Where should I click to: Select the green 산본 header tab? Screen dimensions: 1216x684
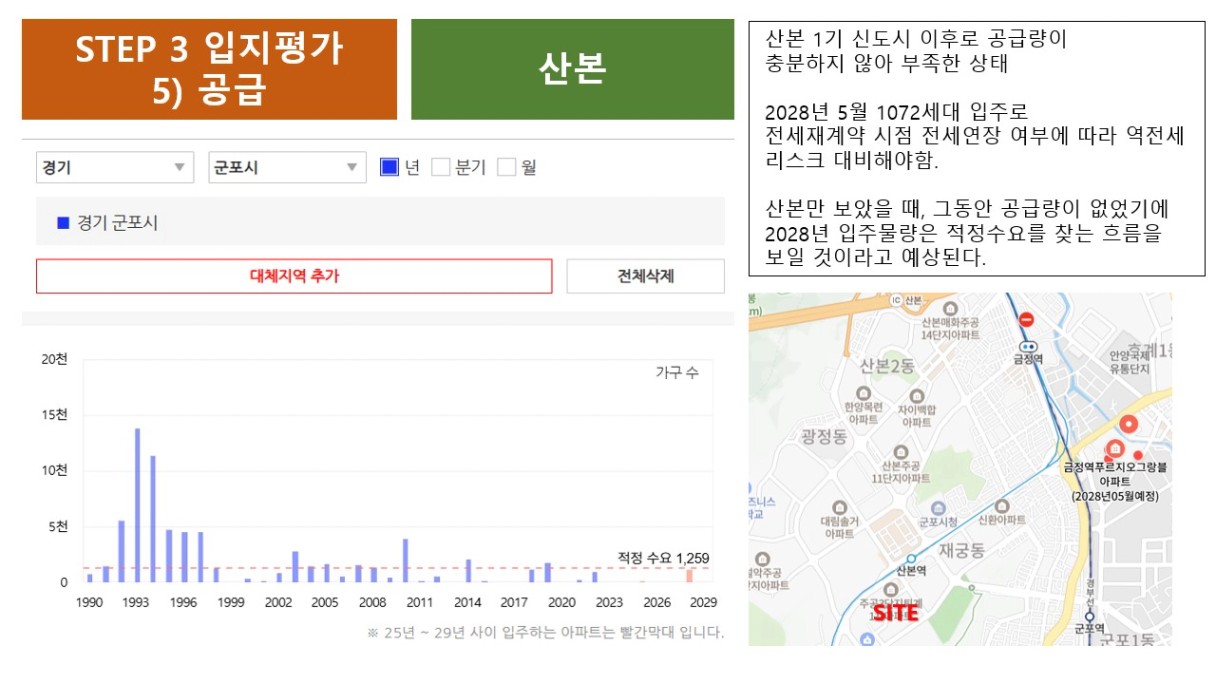572,69
